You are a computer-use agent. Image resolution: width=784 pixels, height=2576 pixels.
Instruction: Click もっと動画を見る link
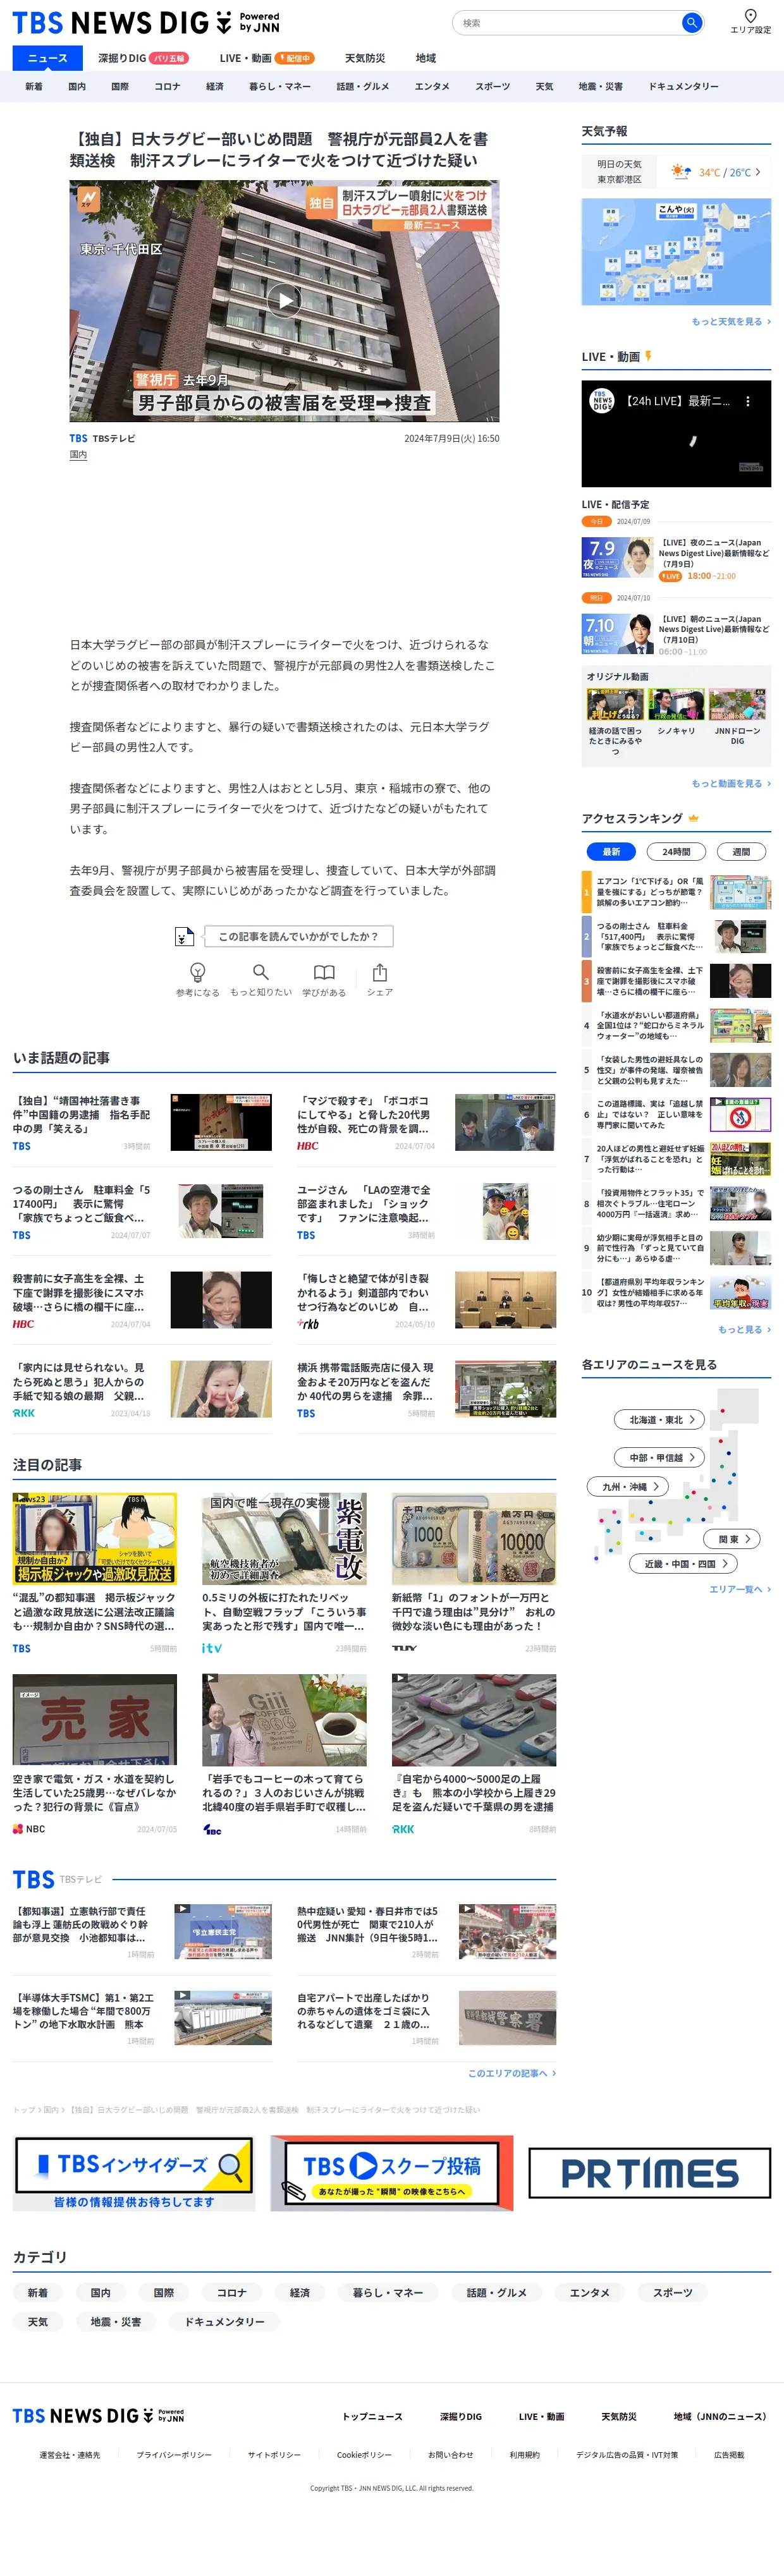(x=730, y=783)
